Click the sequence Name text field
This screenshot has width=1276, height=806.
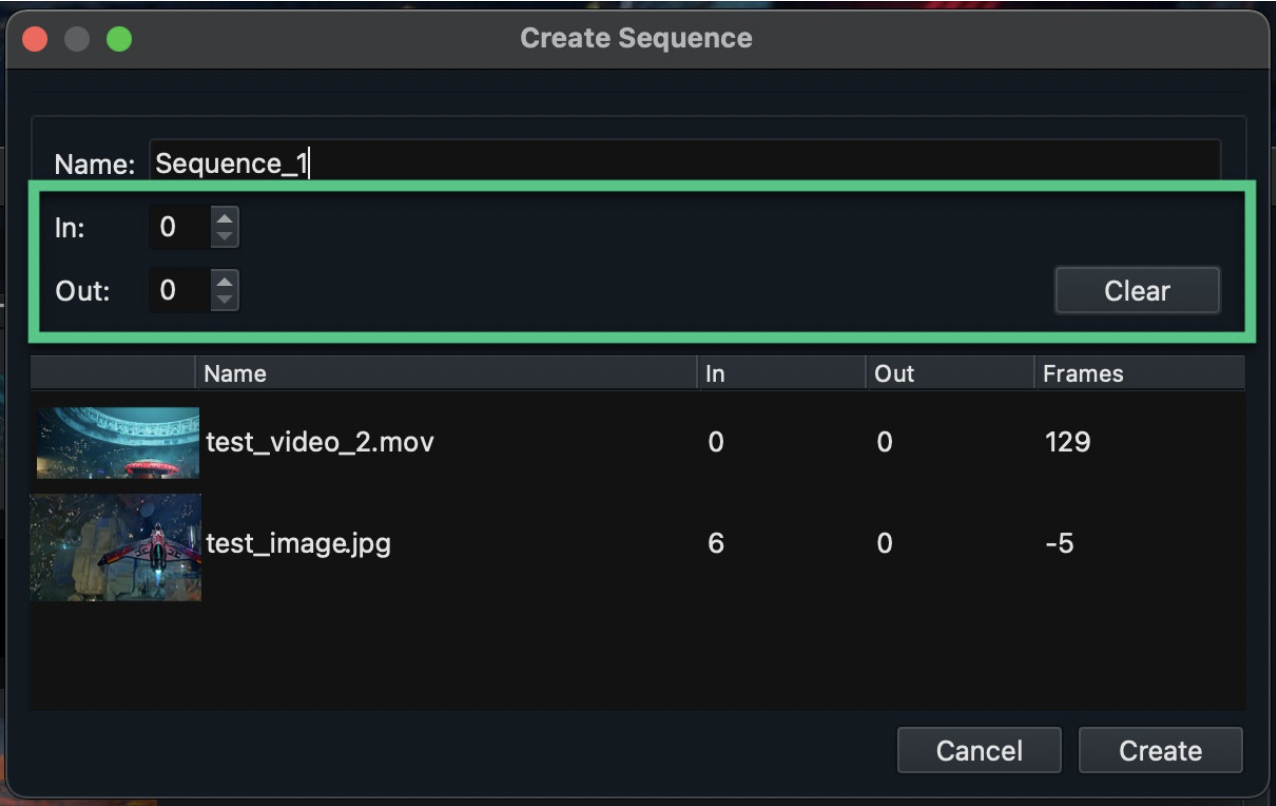(x=684, y=164)
